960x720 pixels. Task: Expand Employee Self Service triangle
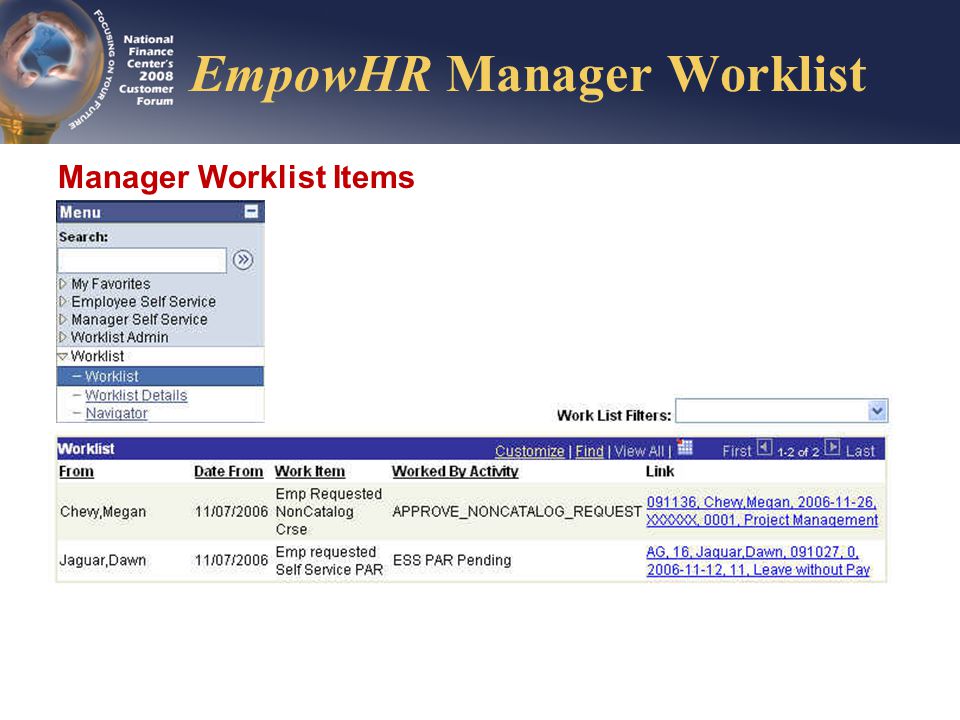pos(62,302)
